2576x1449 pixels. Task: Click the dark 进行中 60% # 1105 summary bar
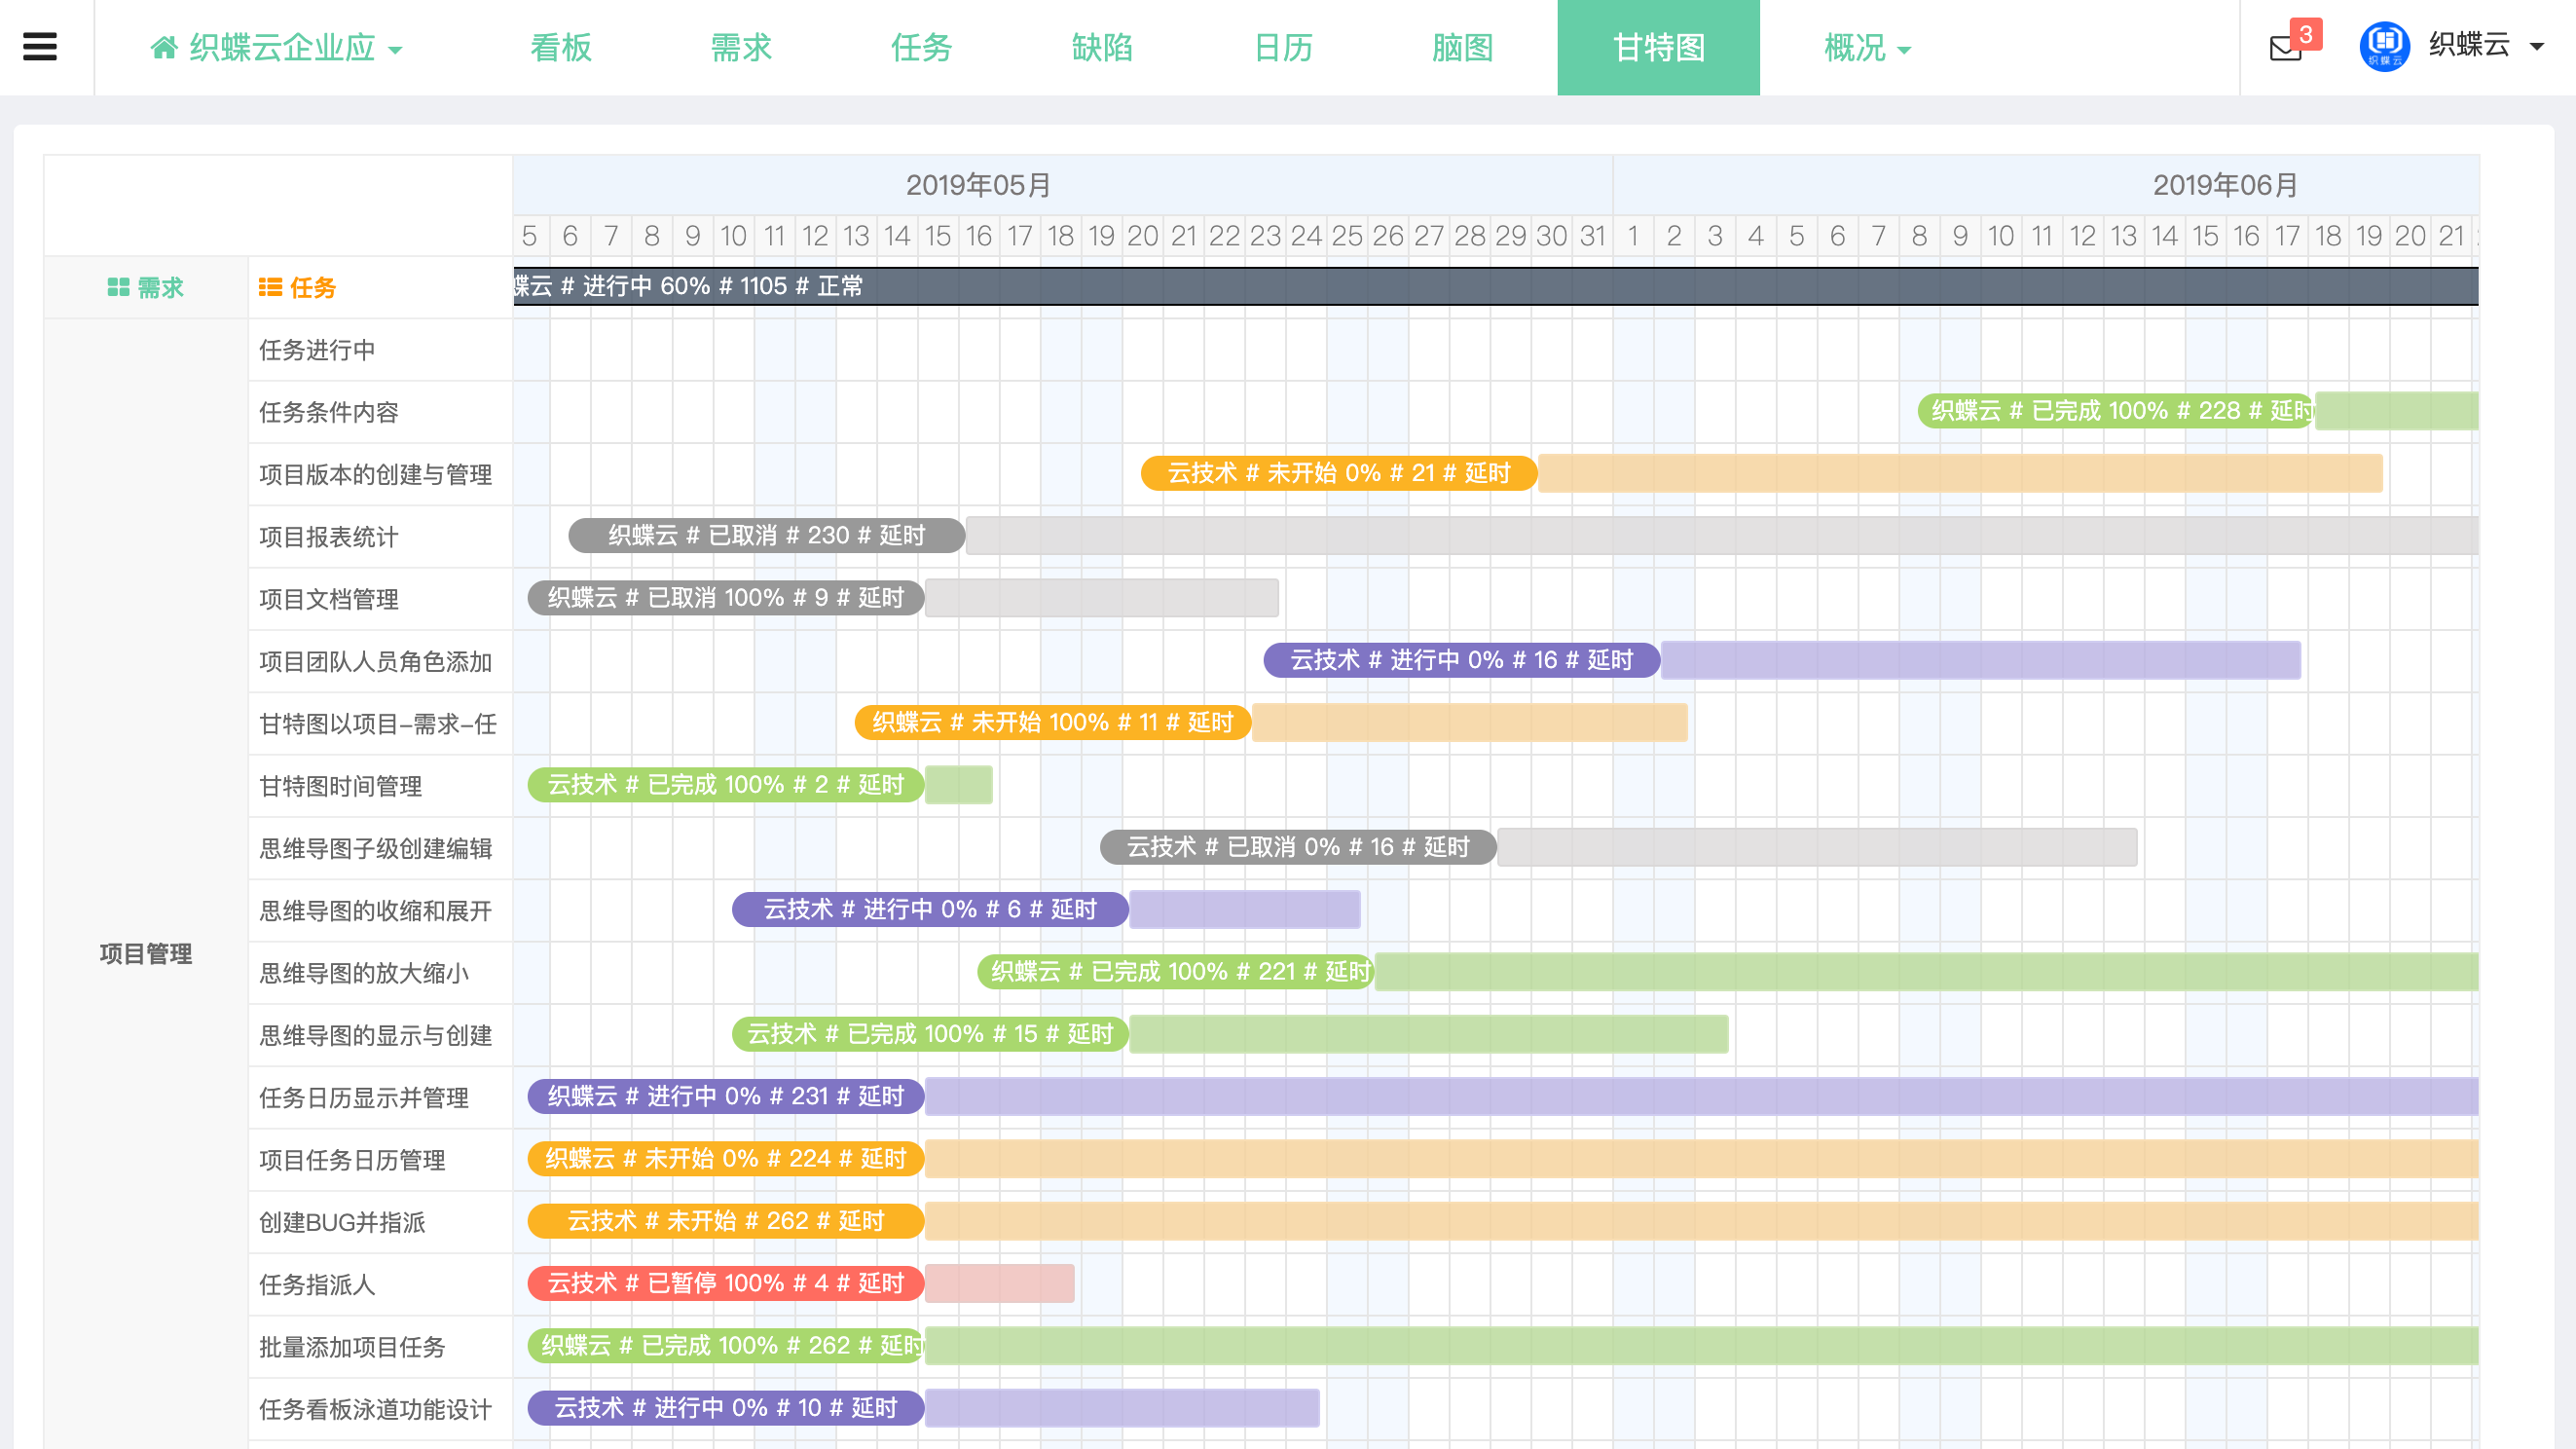[1496, 286]
